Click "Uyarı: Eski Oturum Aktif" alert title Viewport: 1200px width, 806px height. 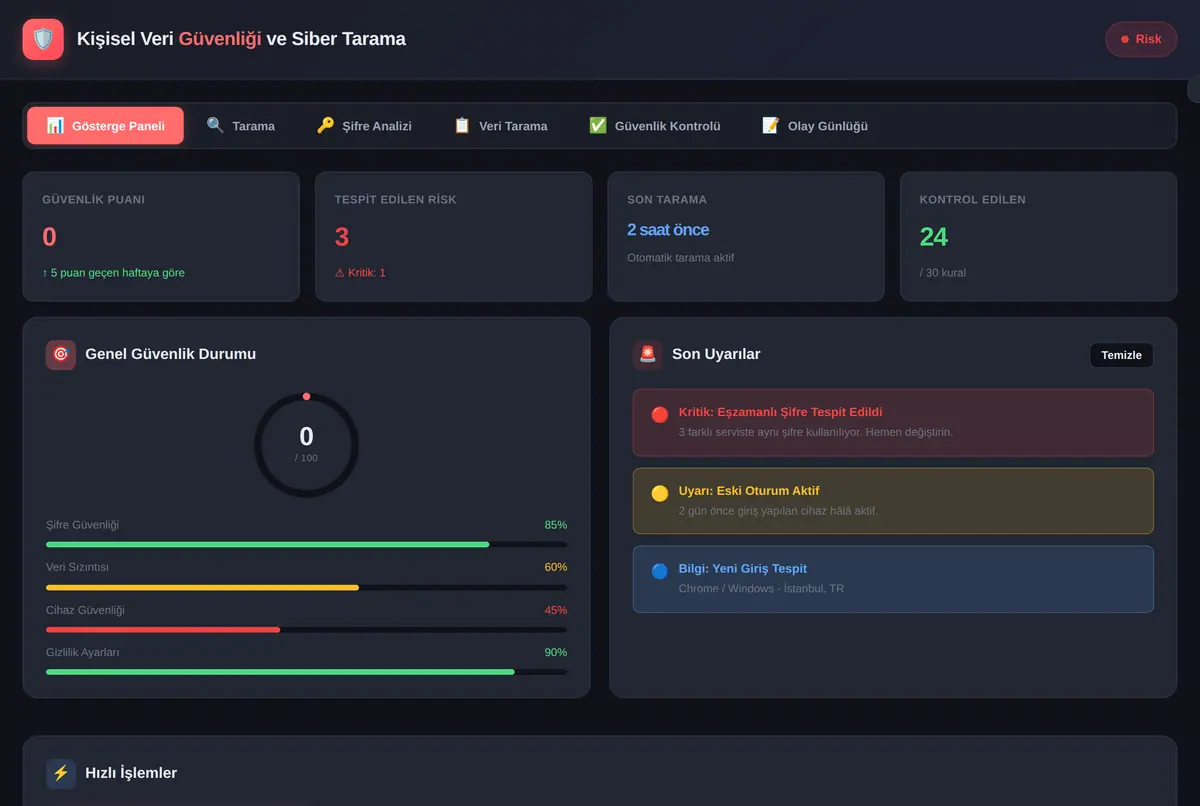(x=749, y=491)
